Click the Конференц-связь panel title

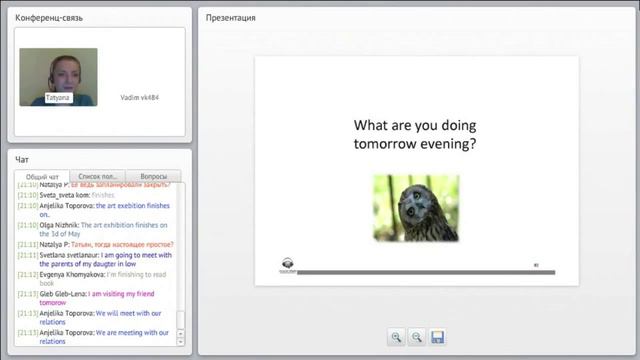49,18
